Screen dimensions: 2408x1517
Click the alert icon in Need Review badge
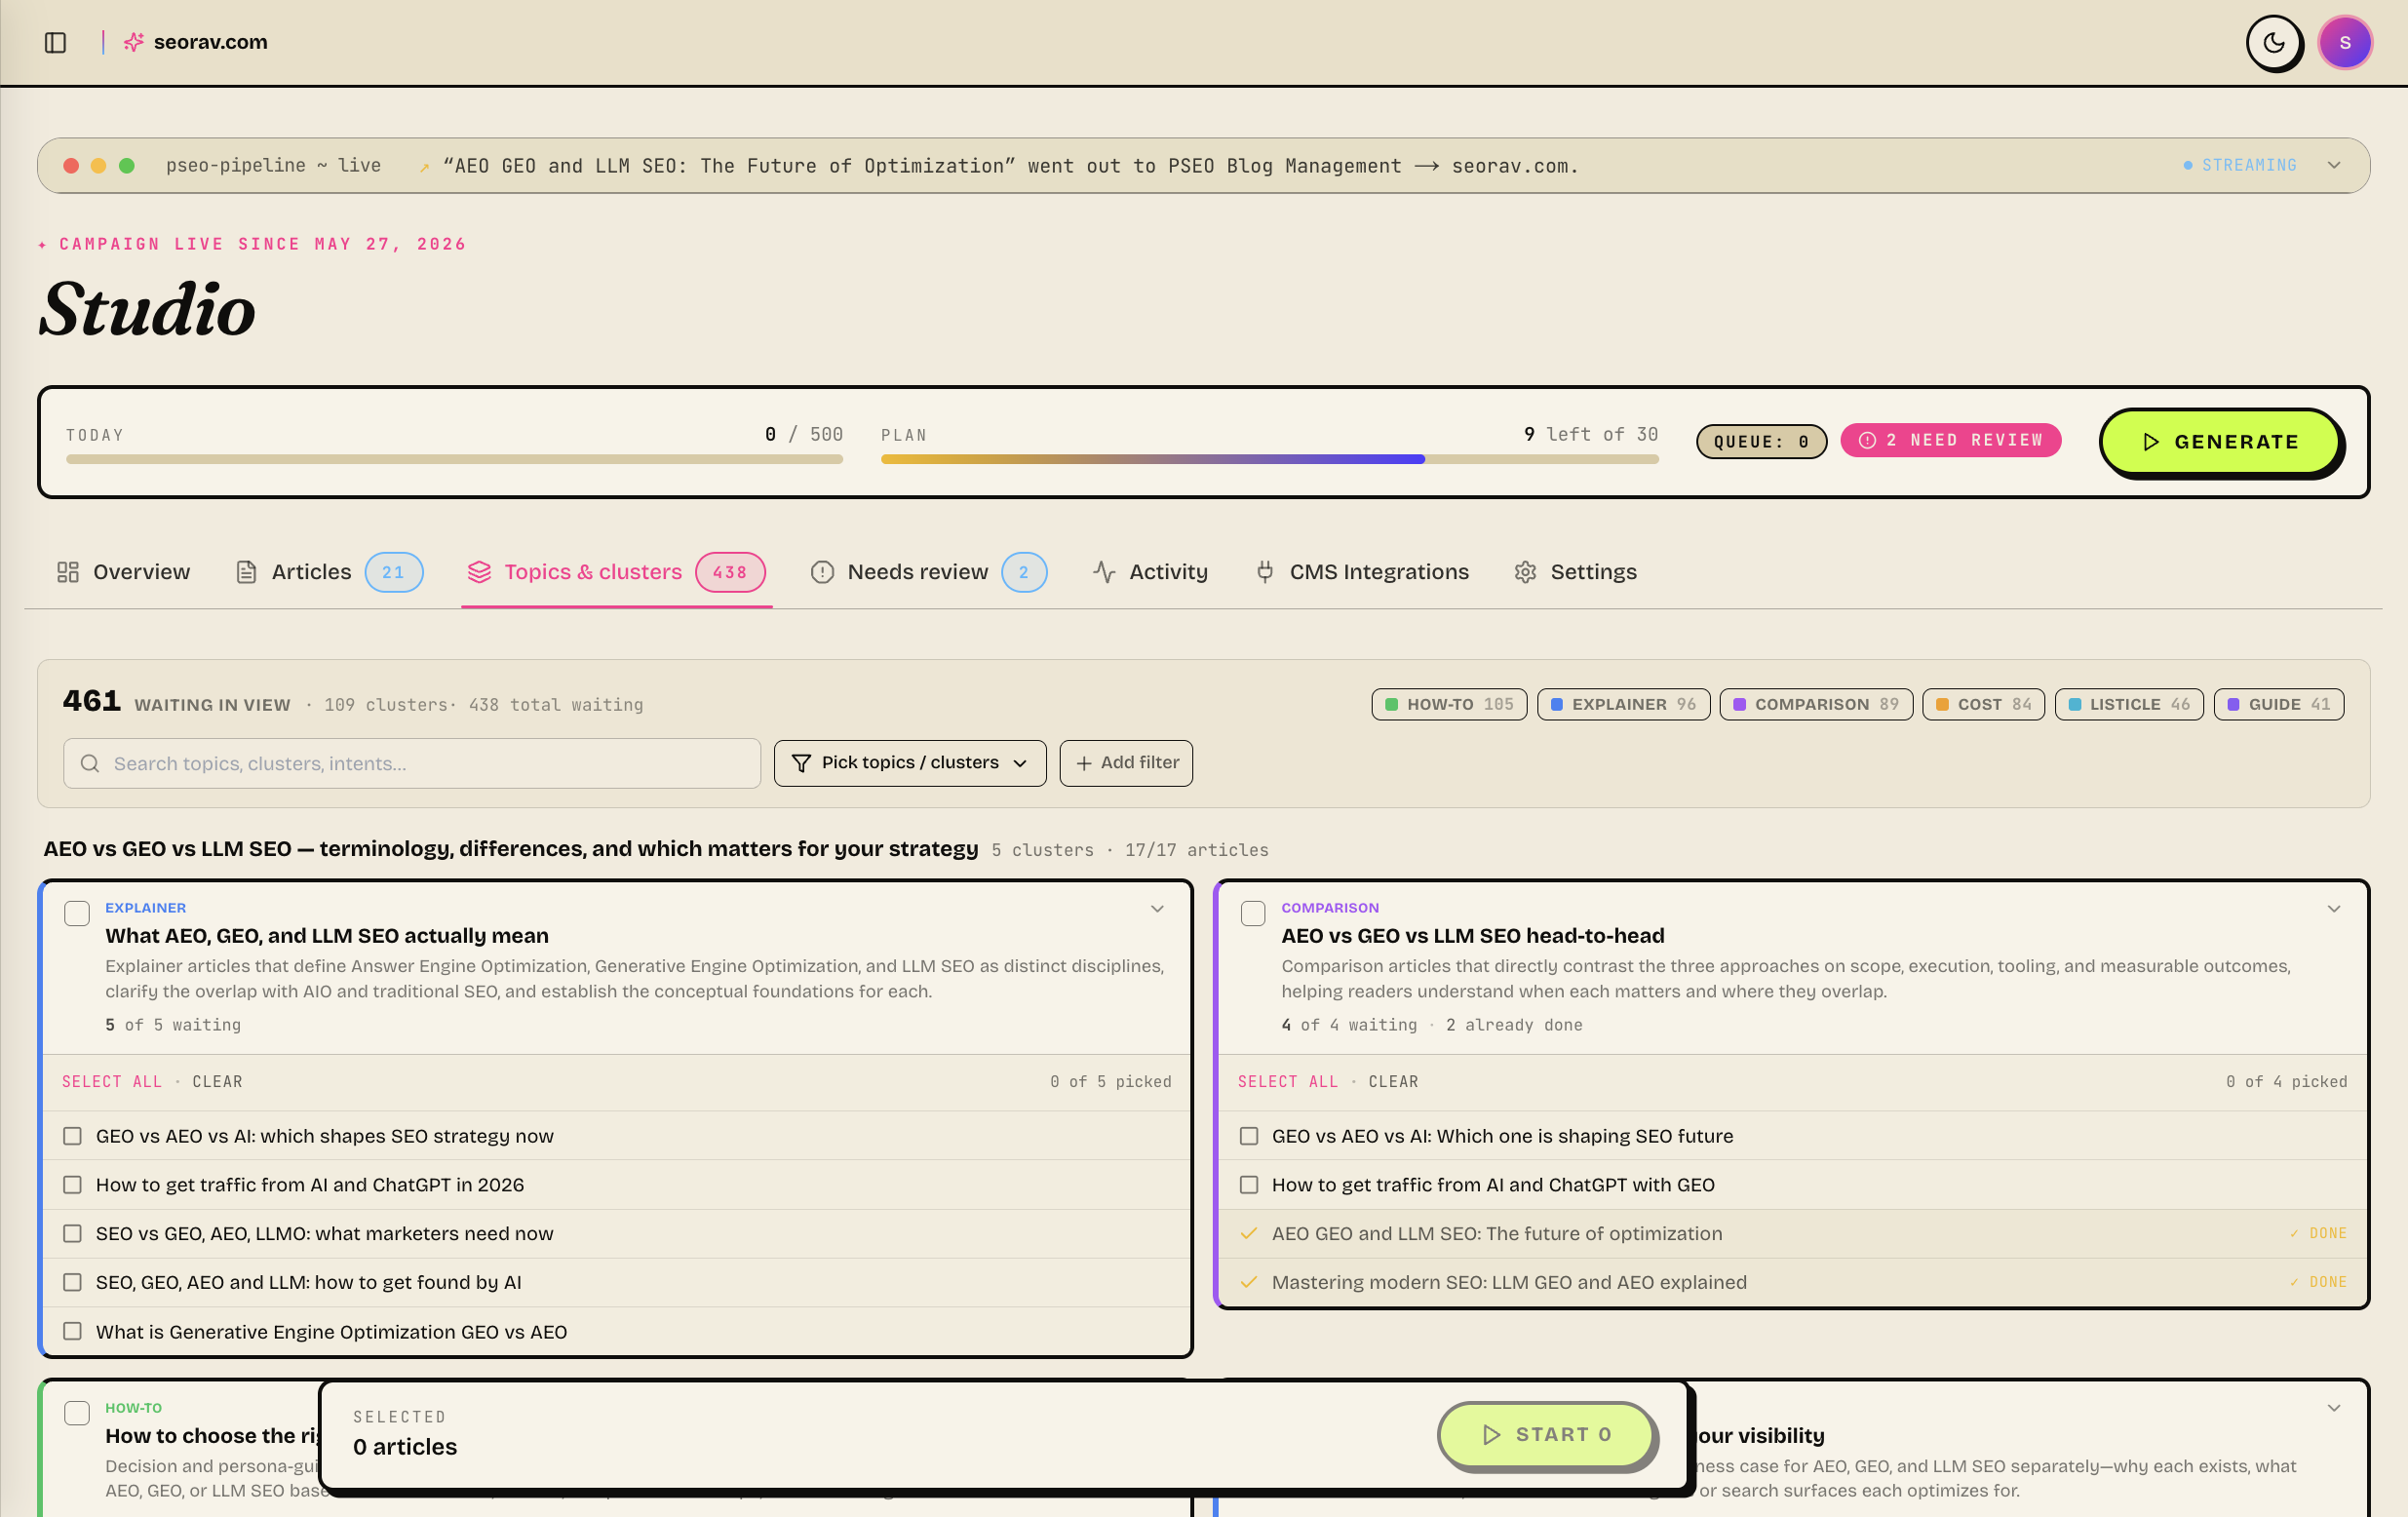point(1866,440)
